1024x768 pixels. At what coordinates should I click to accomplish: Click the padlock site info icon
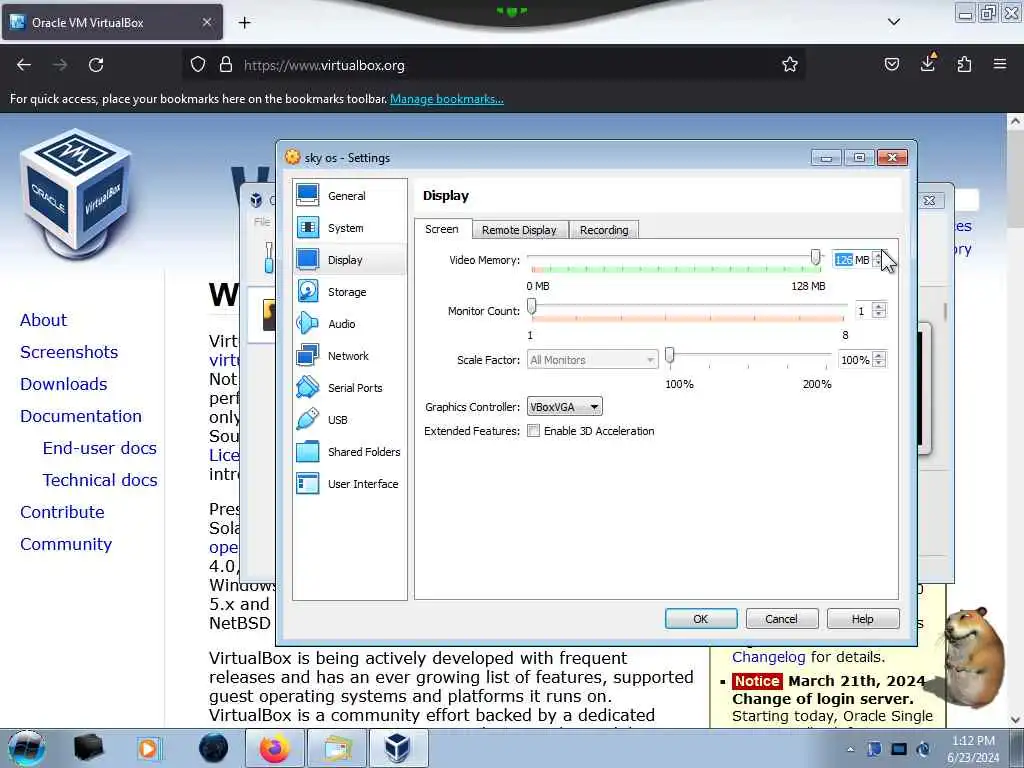226,65
